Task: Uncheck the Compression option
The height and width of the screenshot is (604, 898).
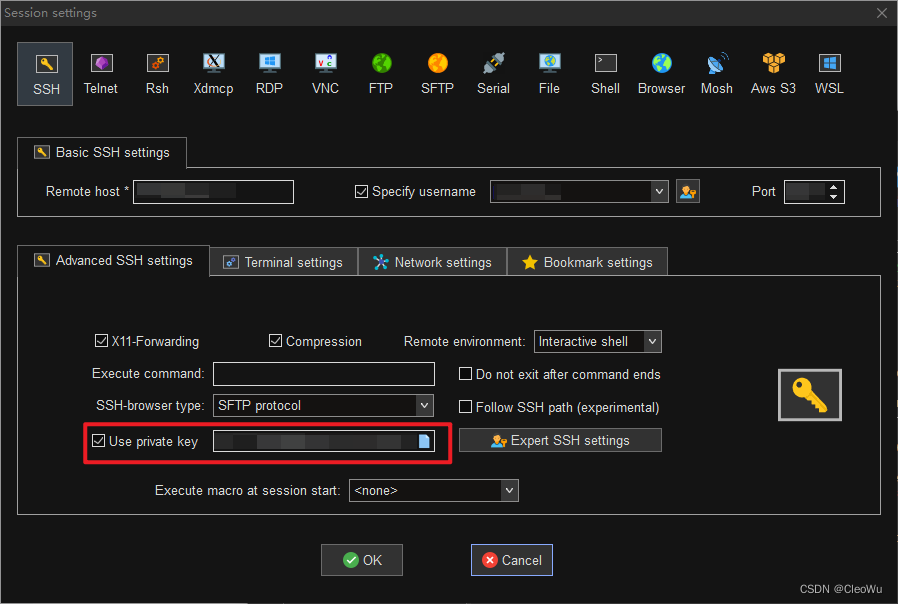Action: click(x=276, y=341)
